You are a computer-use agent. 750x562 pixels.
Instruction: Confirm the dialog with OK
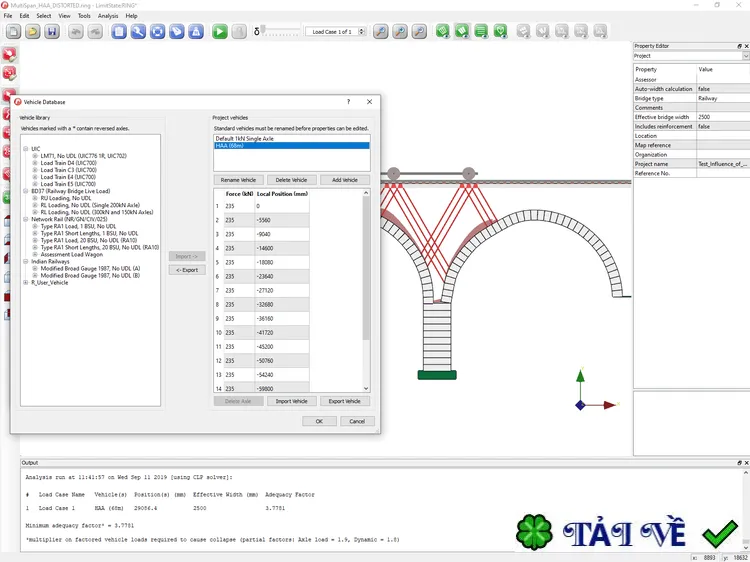319,421
